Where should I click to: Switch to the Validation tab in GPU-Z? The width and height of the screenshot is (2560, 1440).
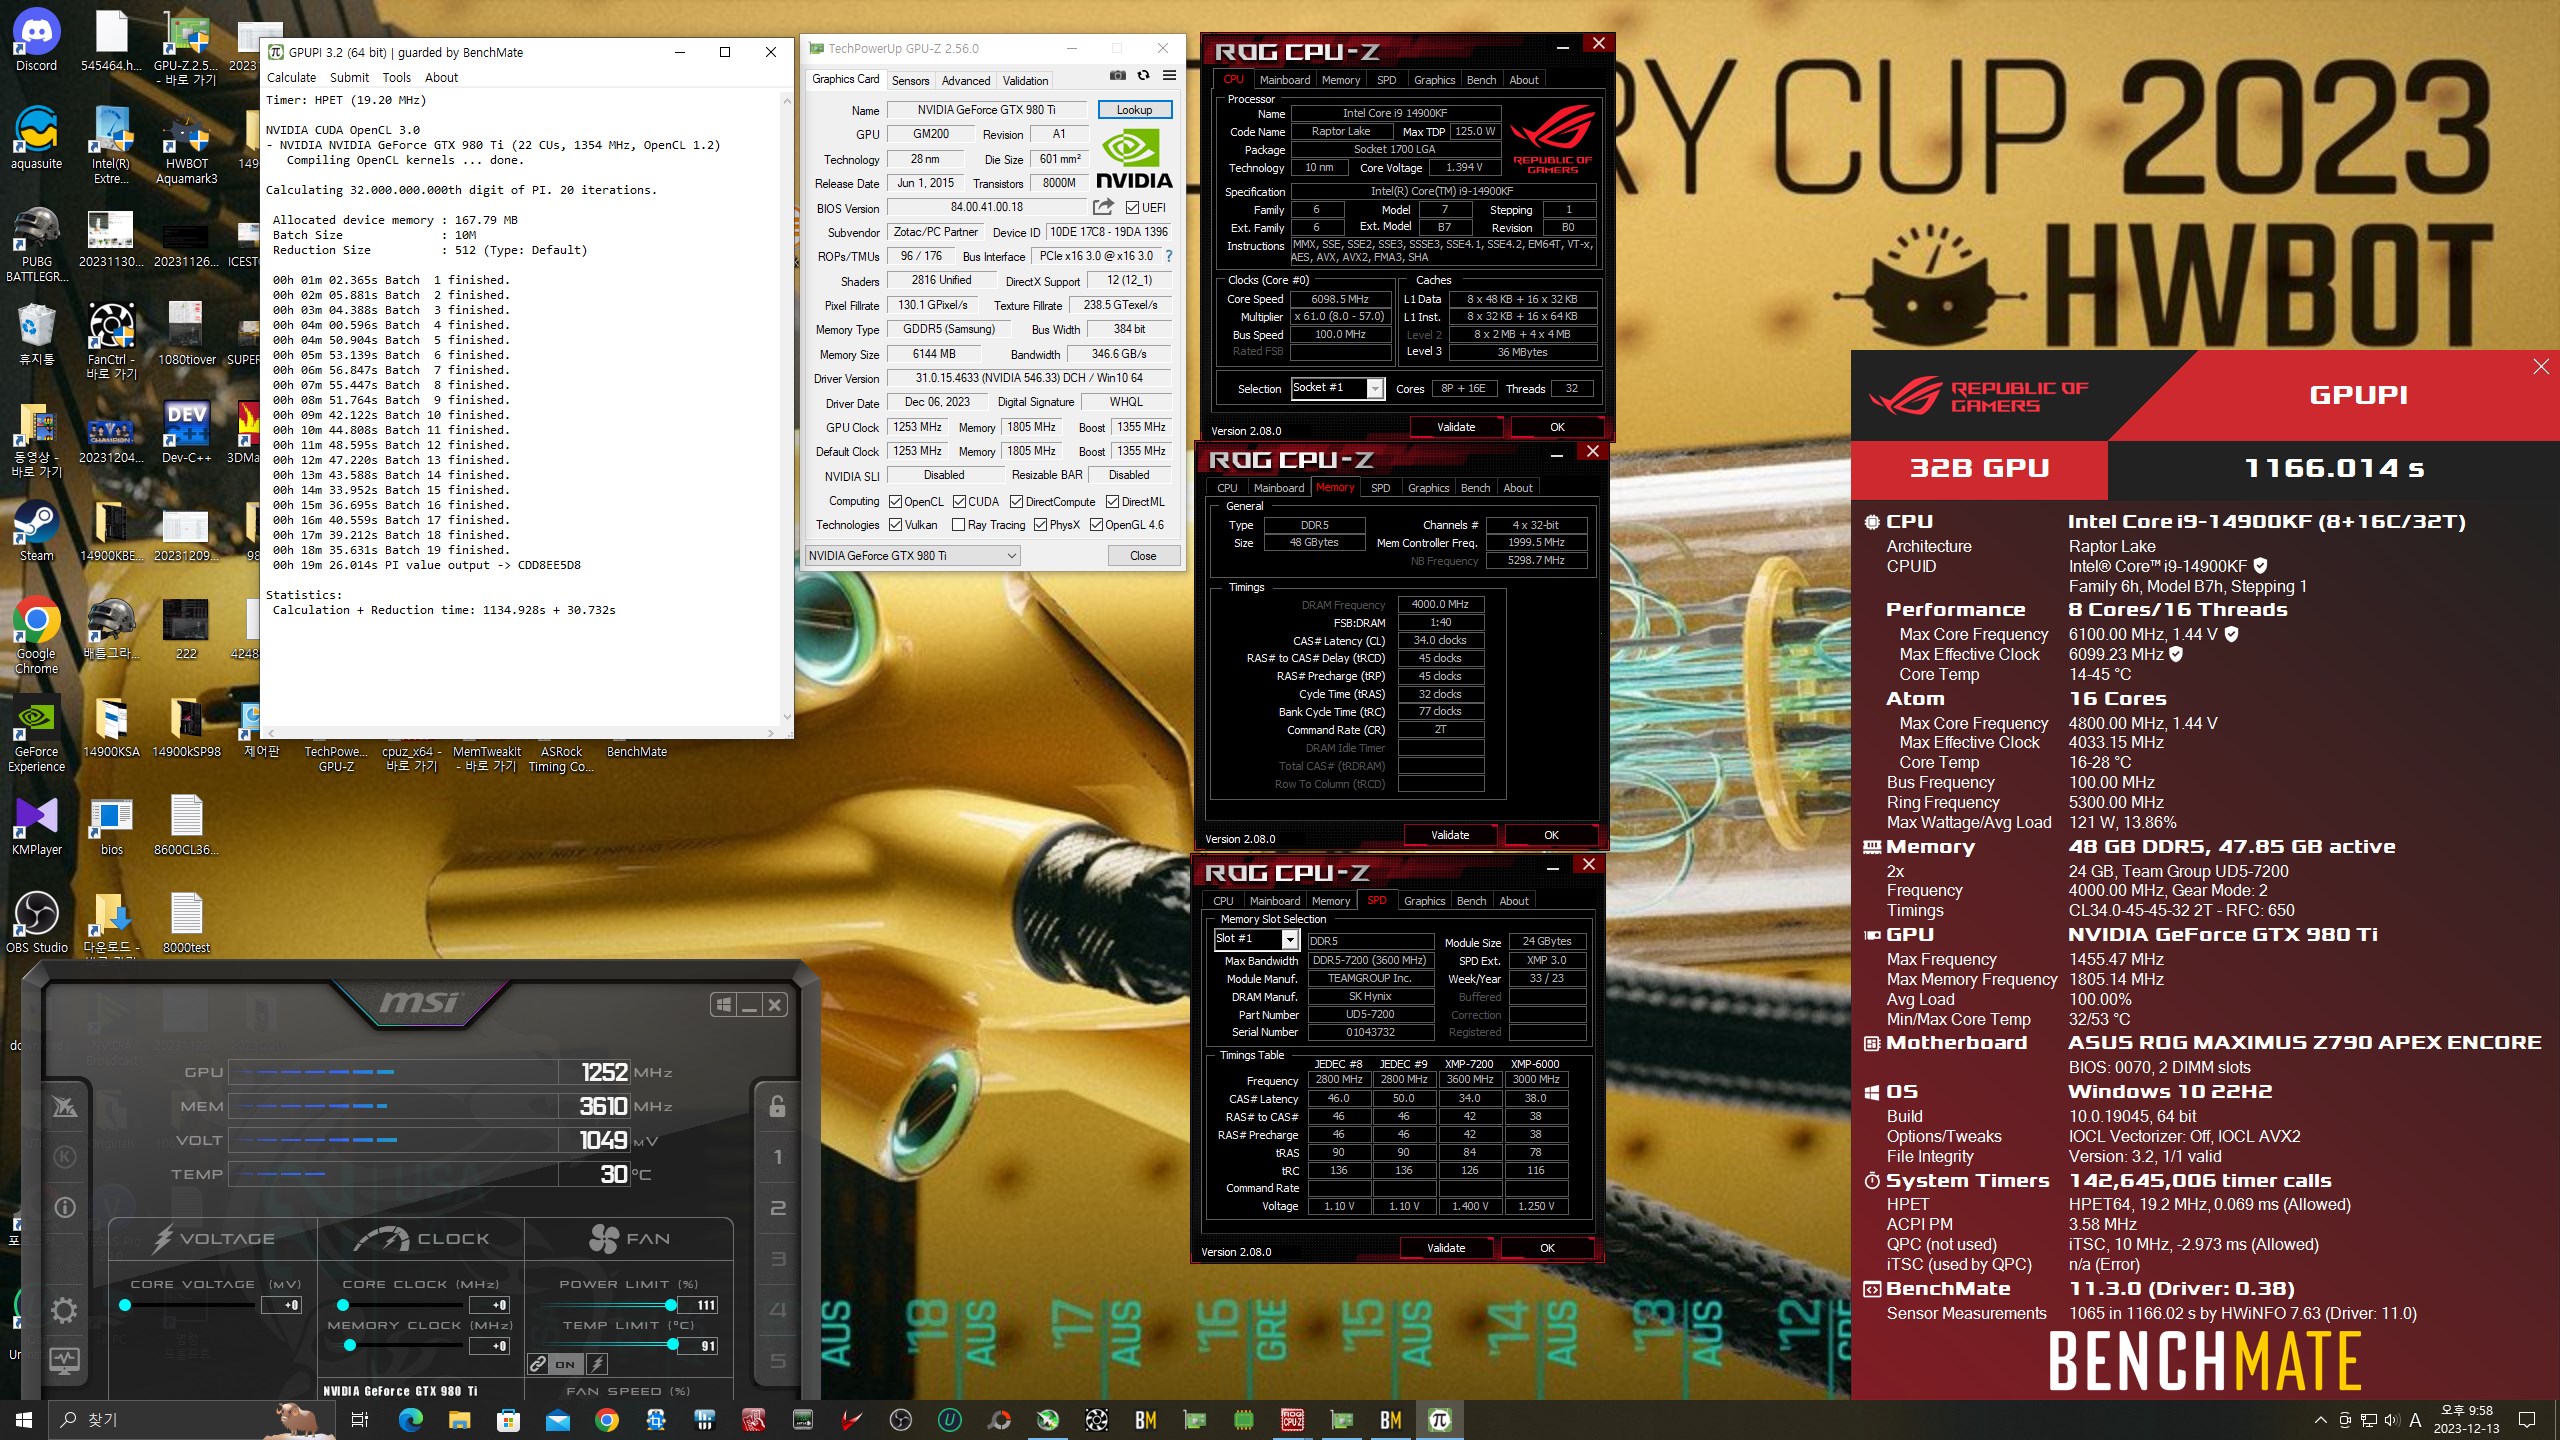click(x=1026, y=80)
